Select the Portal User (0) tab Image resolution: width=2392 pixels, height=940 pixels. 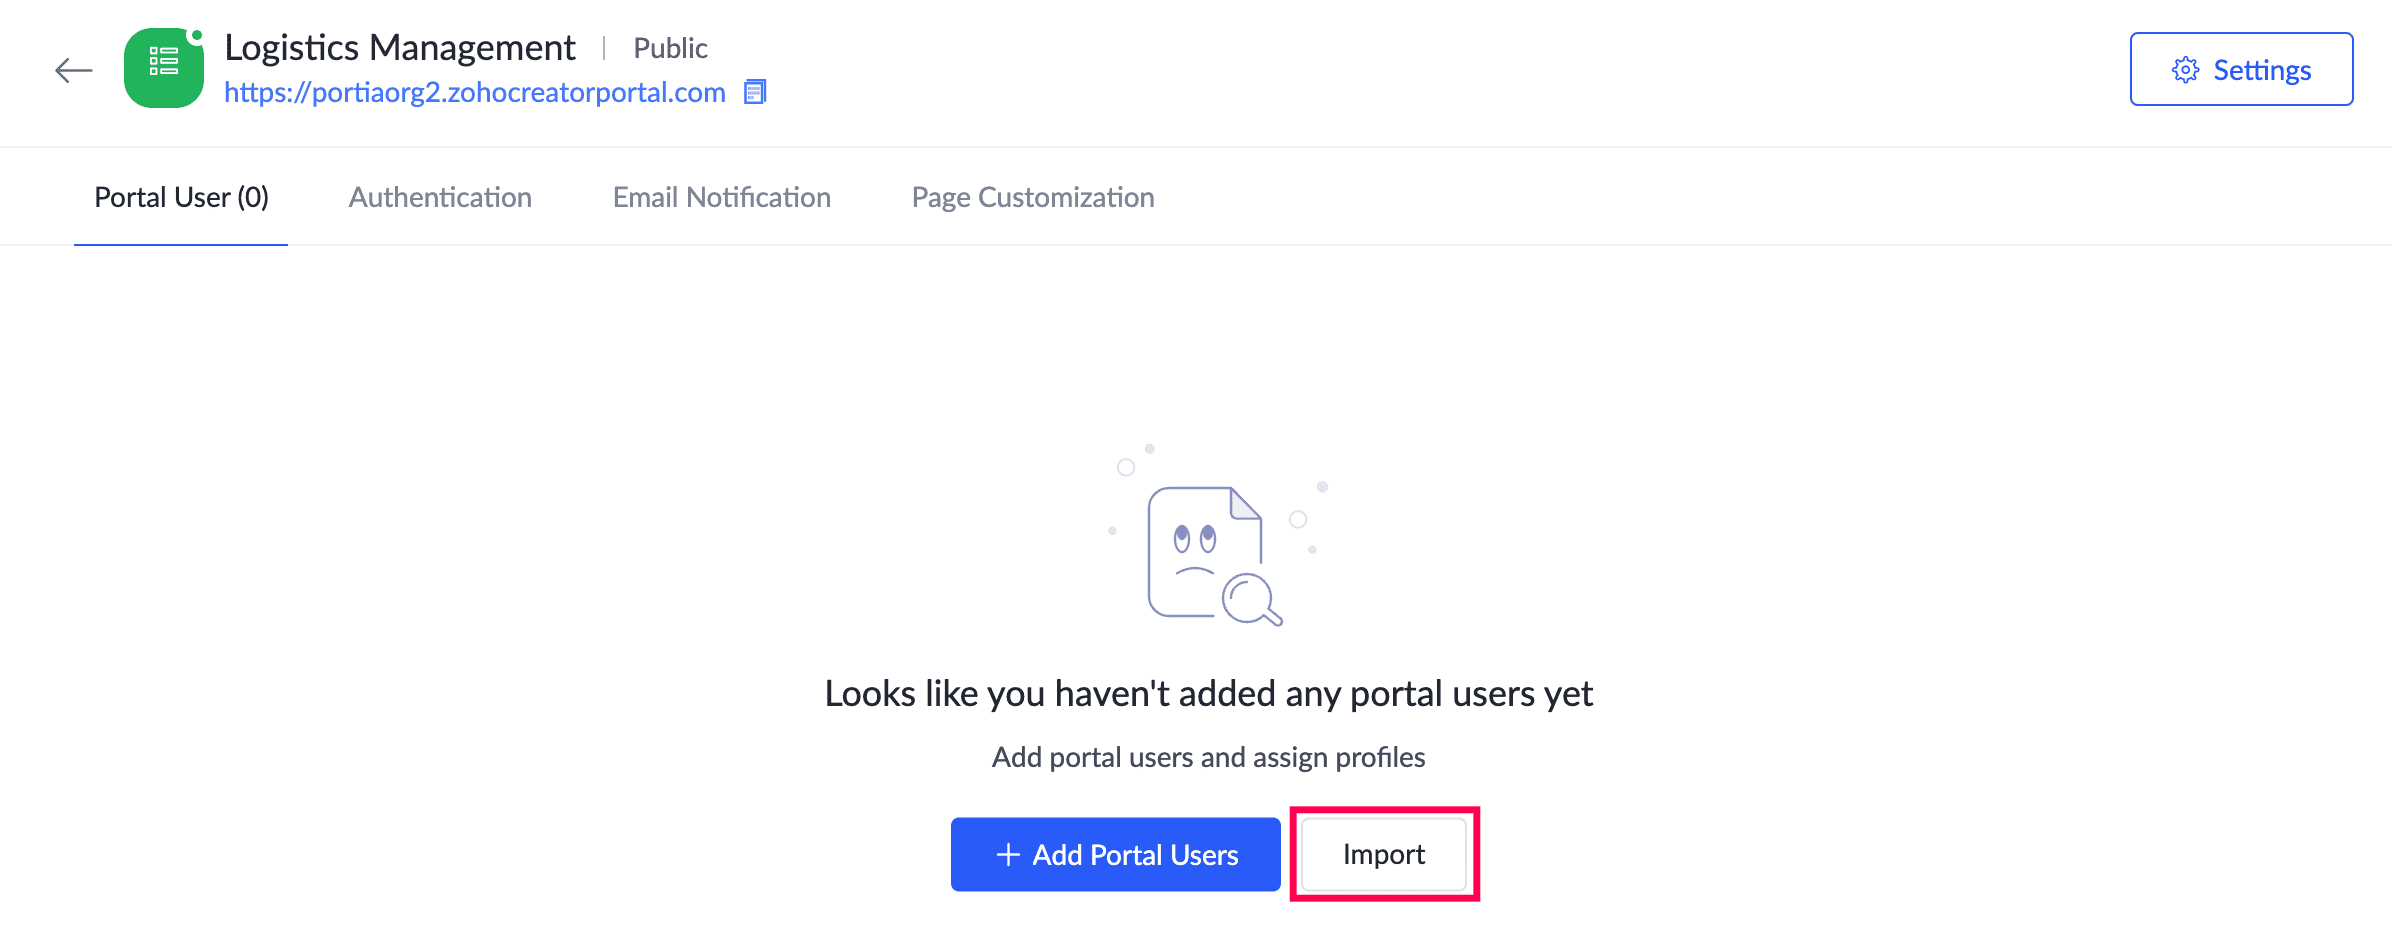tap(181, 197)
